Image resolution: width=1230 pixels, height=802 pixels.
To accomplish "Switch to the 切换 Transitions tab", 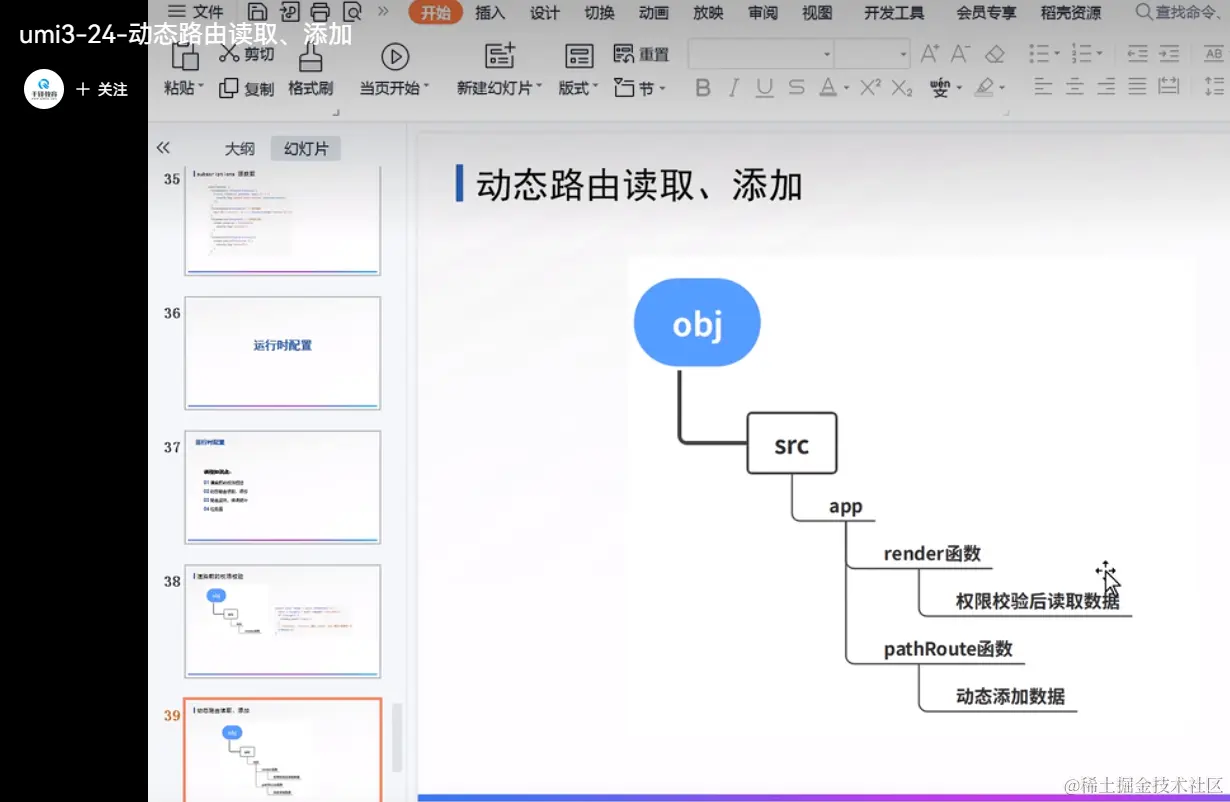I will point(599,13).
